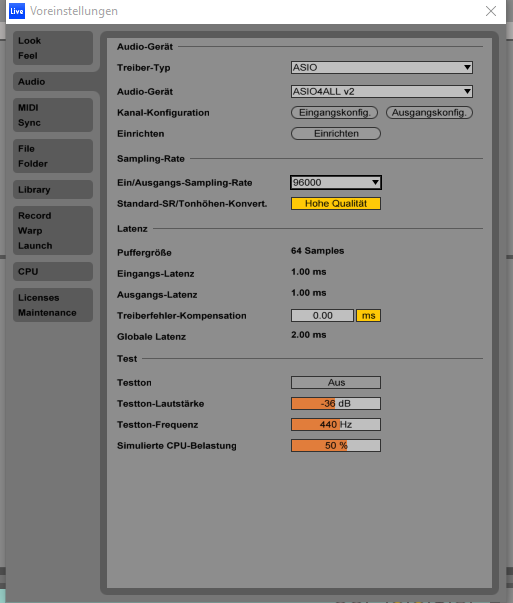Open the Licenses Maintenance tab
The height and width of the screenshot is (603, 513).
tap(53, 305)
